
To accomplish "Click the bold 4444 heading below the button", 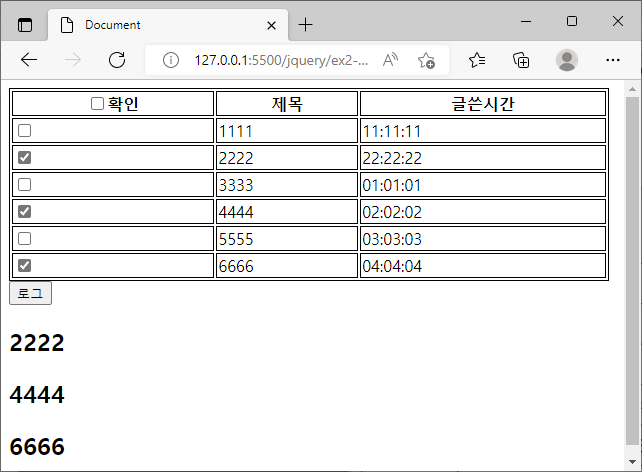I will coord(37,395).
